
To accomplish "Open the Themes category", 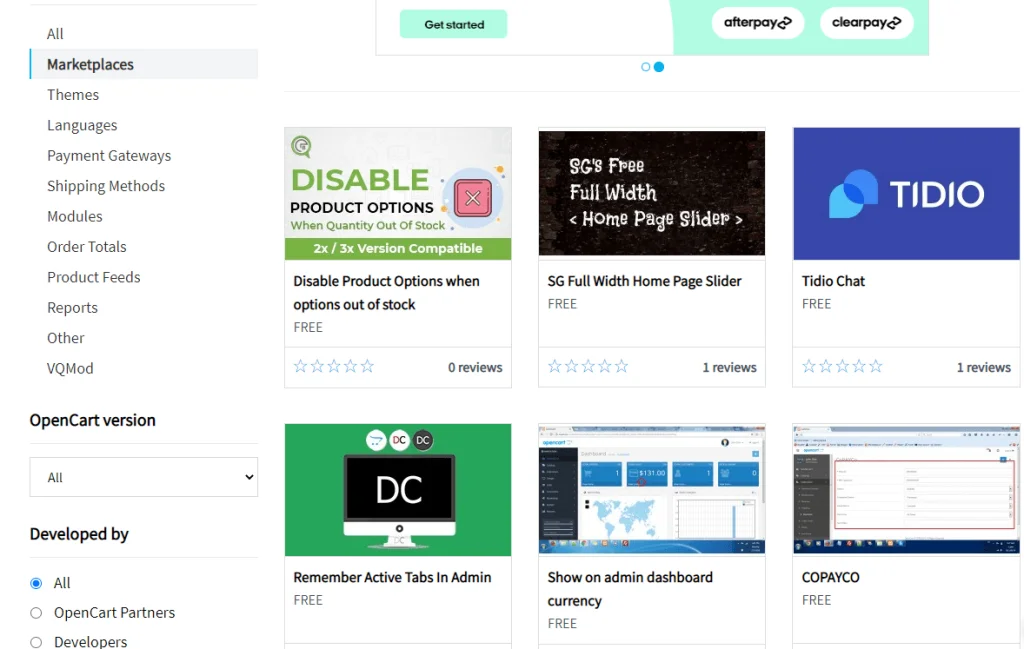I will click(73, 95).
